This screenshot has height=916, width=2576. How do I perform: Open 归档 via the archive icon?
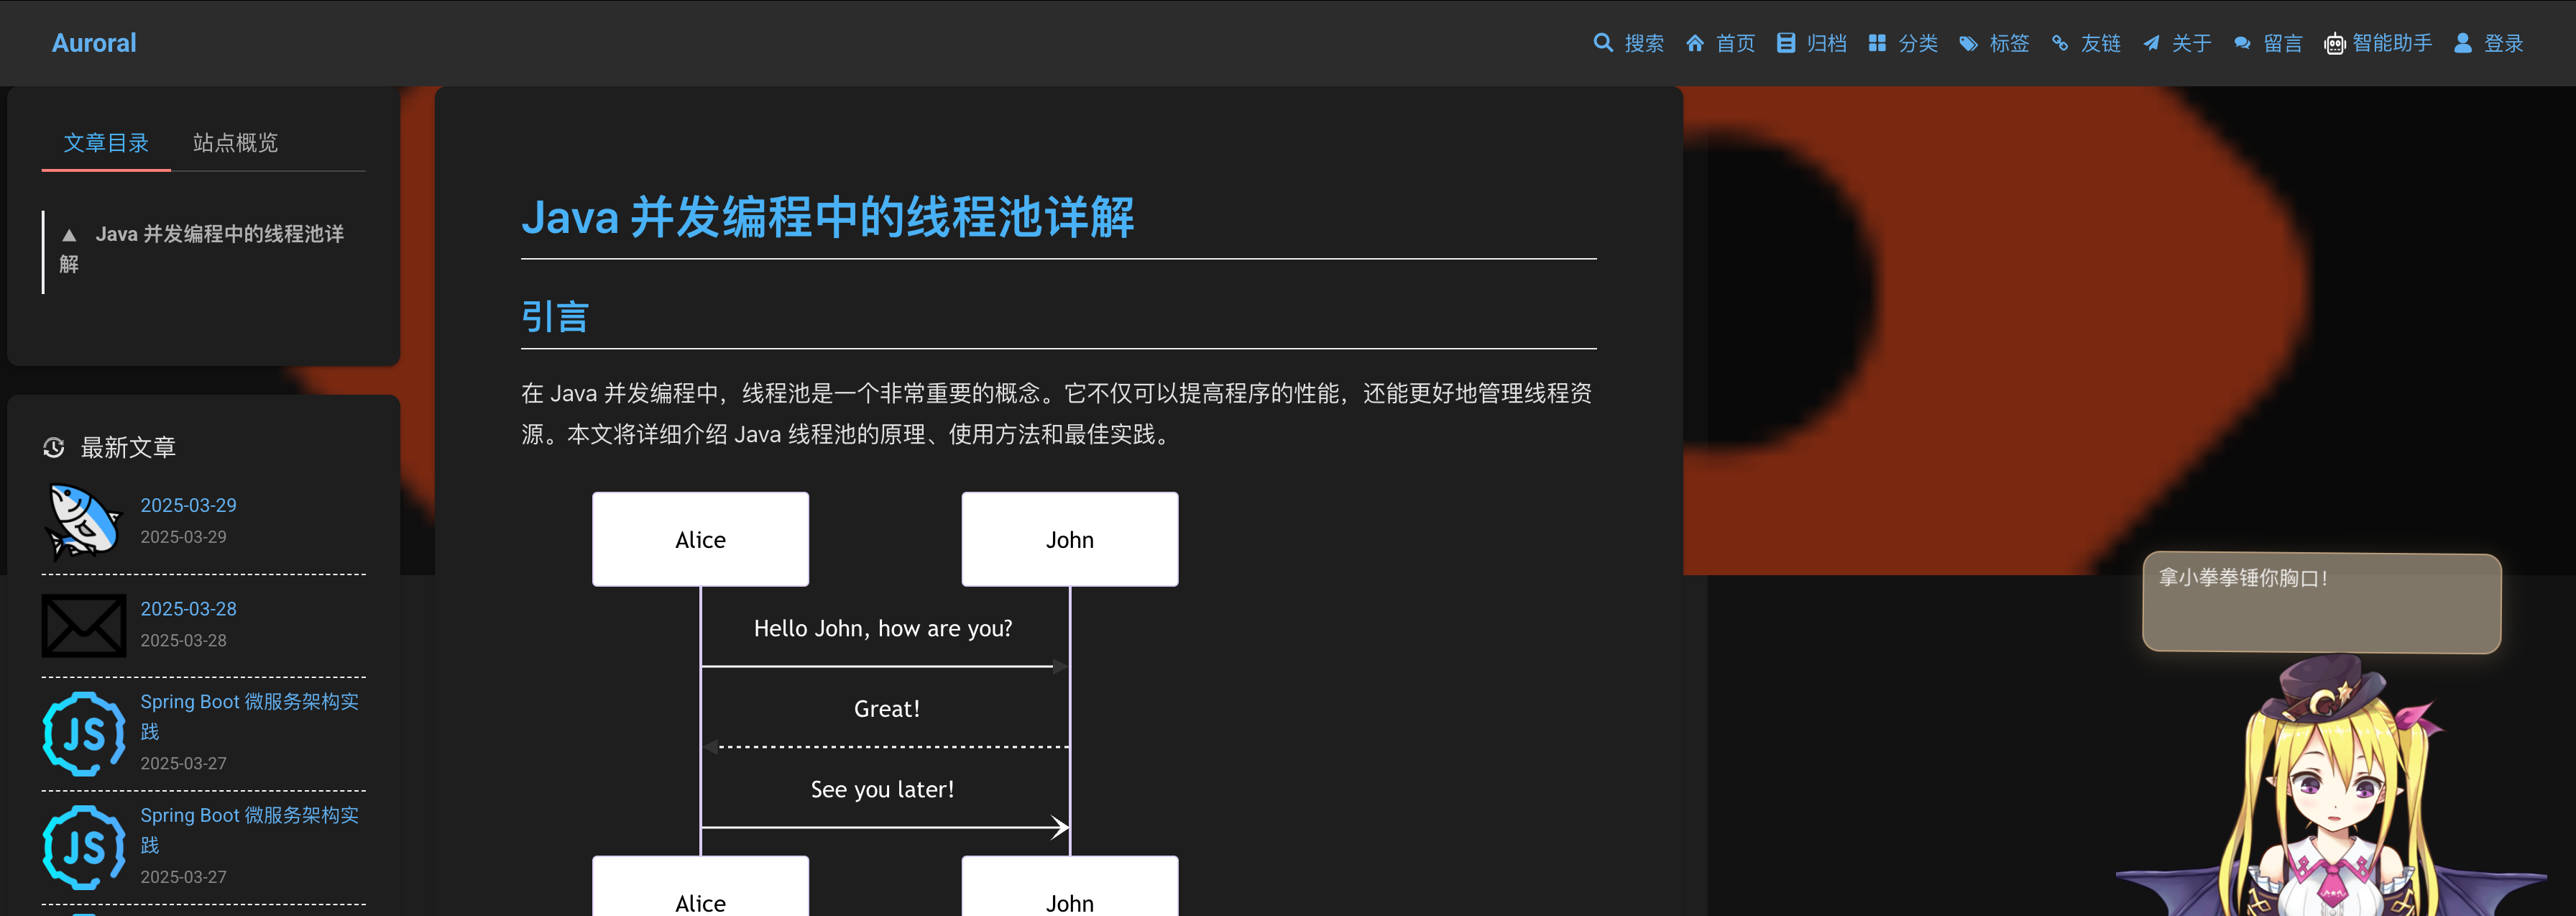1786,43
